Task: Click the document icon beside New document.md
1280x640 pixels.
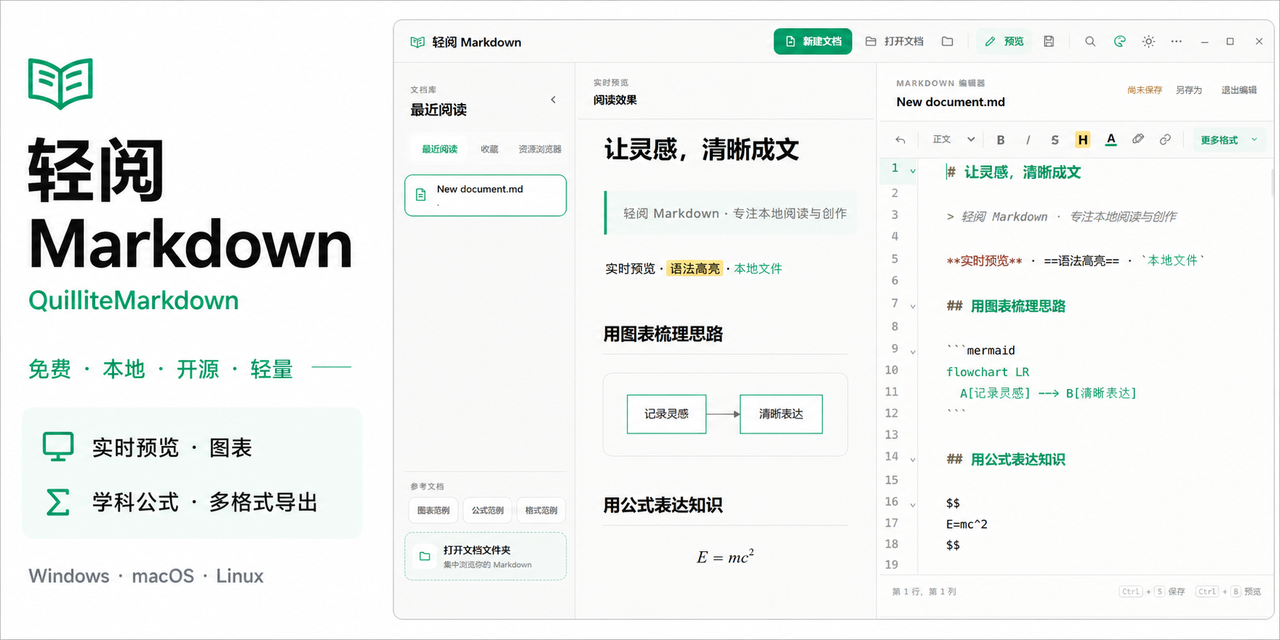Action: coord(421,194)
